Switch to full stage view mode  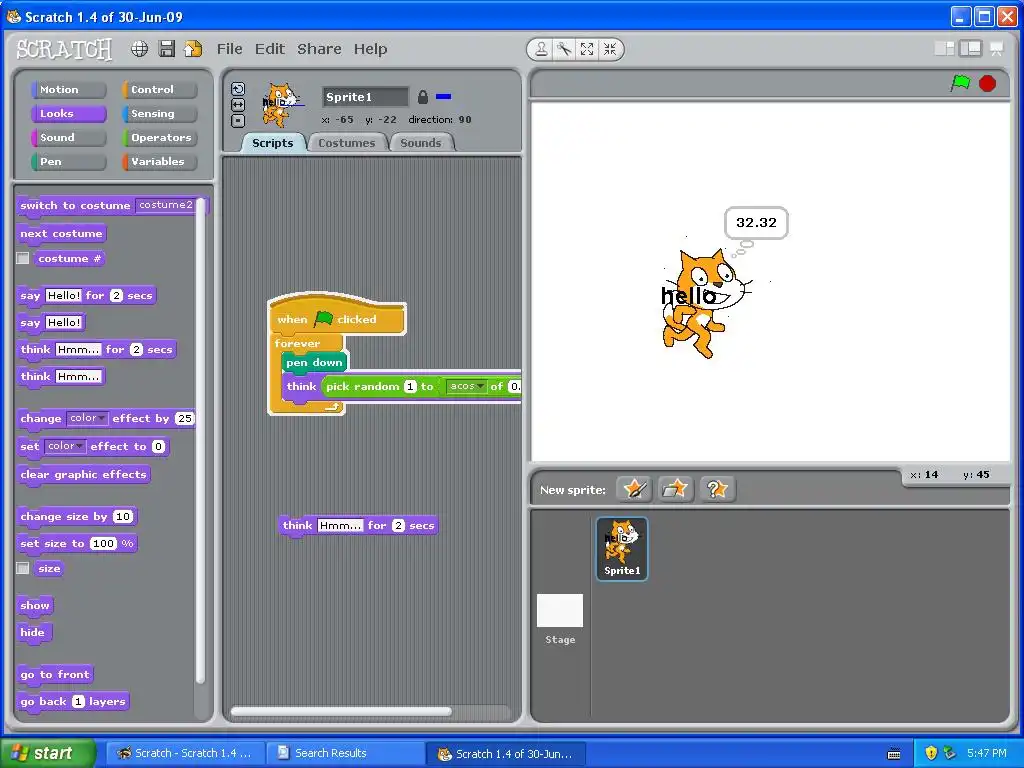click(x=970, y=49)
